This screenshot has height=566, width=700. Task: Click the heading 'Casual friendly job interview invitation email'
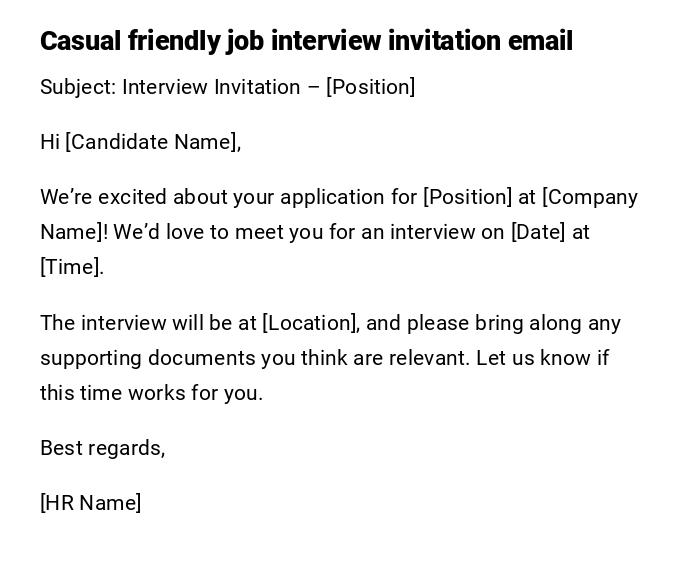click(306, 41)
